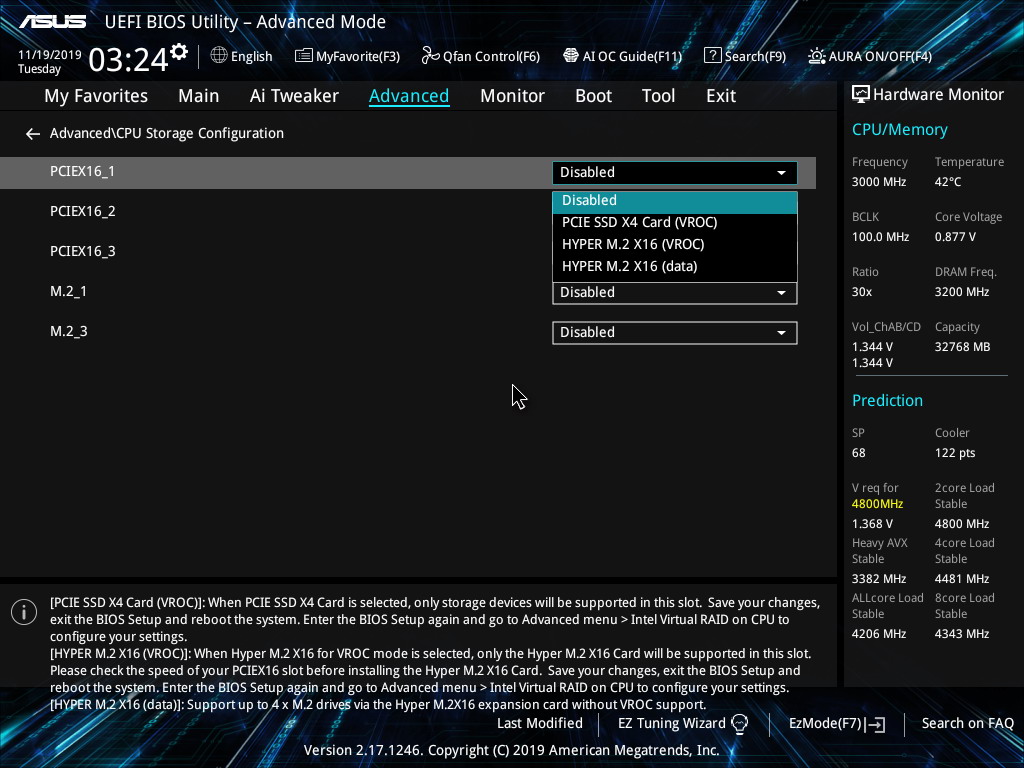1024x768 pixels.
Task: Click the Advanced\CPU Storage Configuration breadcrumb
Action: [167, 133]
